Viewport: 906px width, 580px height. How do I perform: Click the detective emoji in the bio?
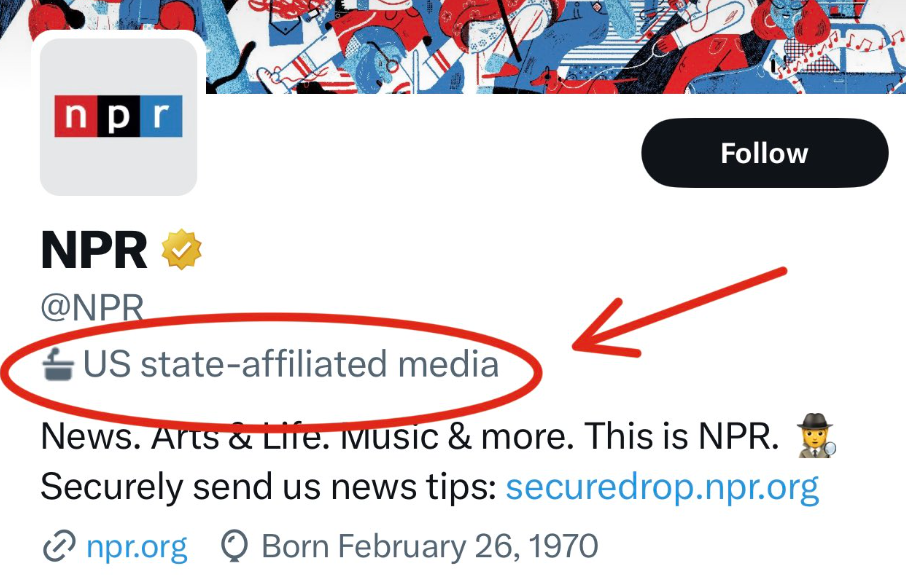point(817,437)
